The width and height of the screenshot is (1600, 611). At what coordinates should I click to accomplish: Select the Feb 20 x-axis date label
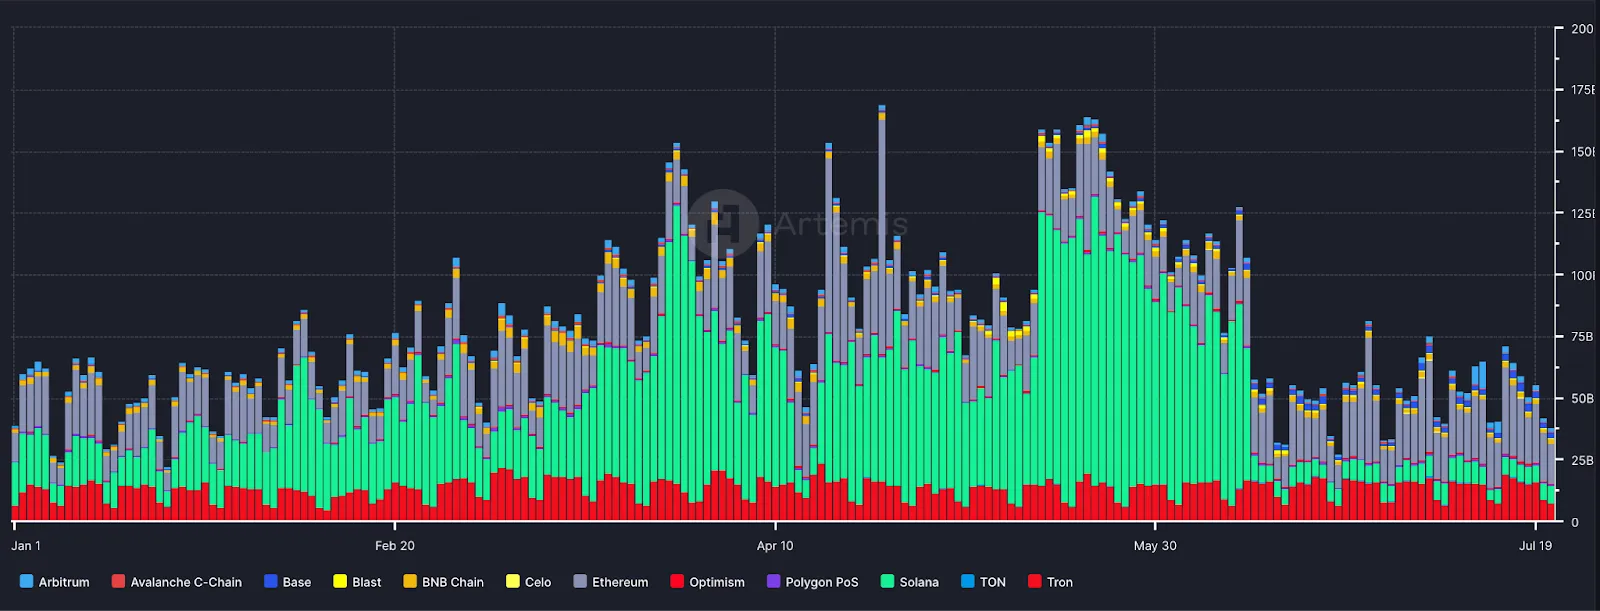pyautogui.click(x=394, y=546)
